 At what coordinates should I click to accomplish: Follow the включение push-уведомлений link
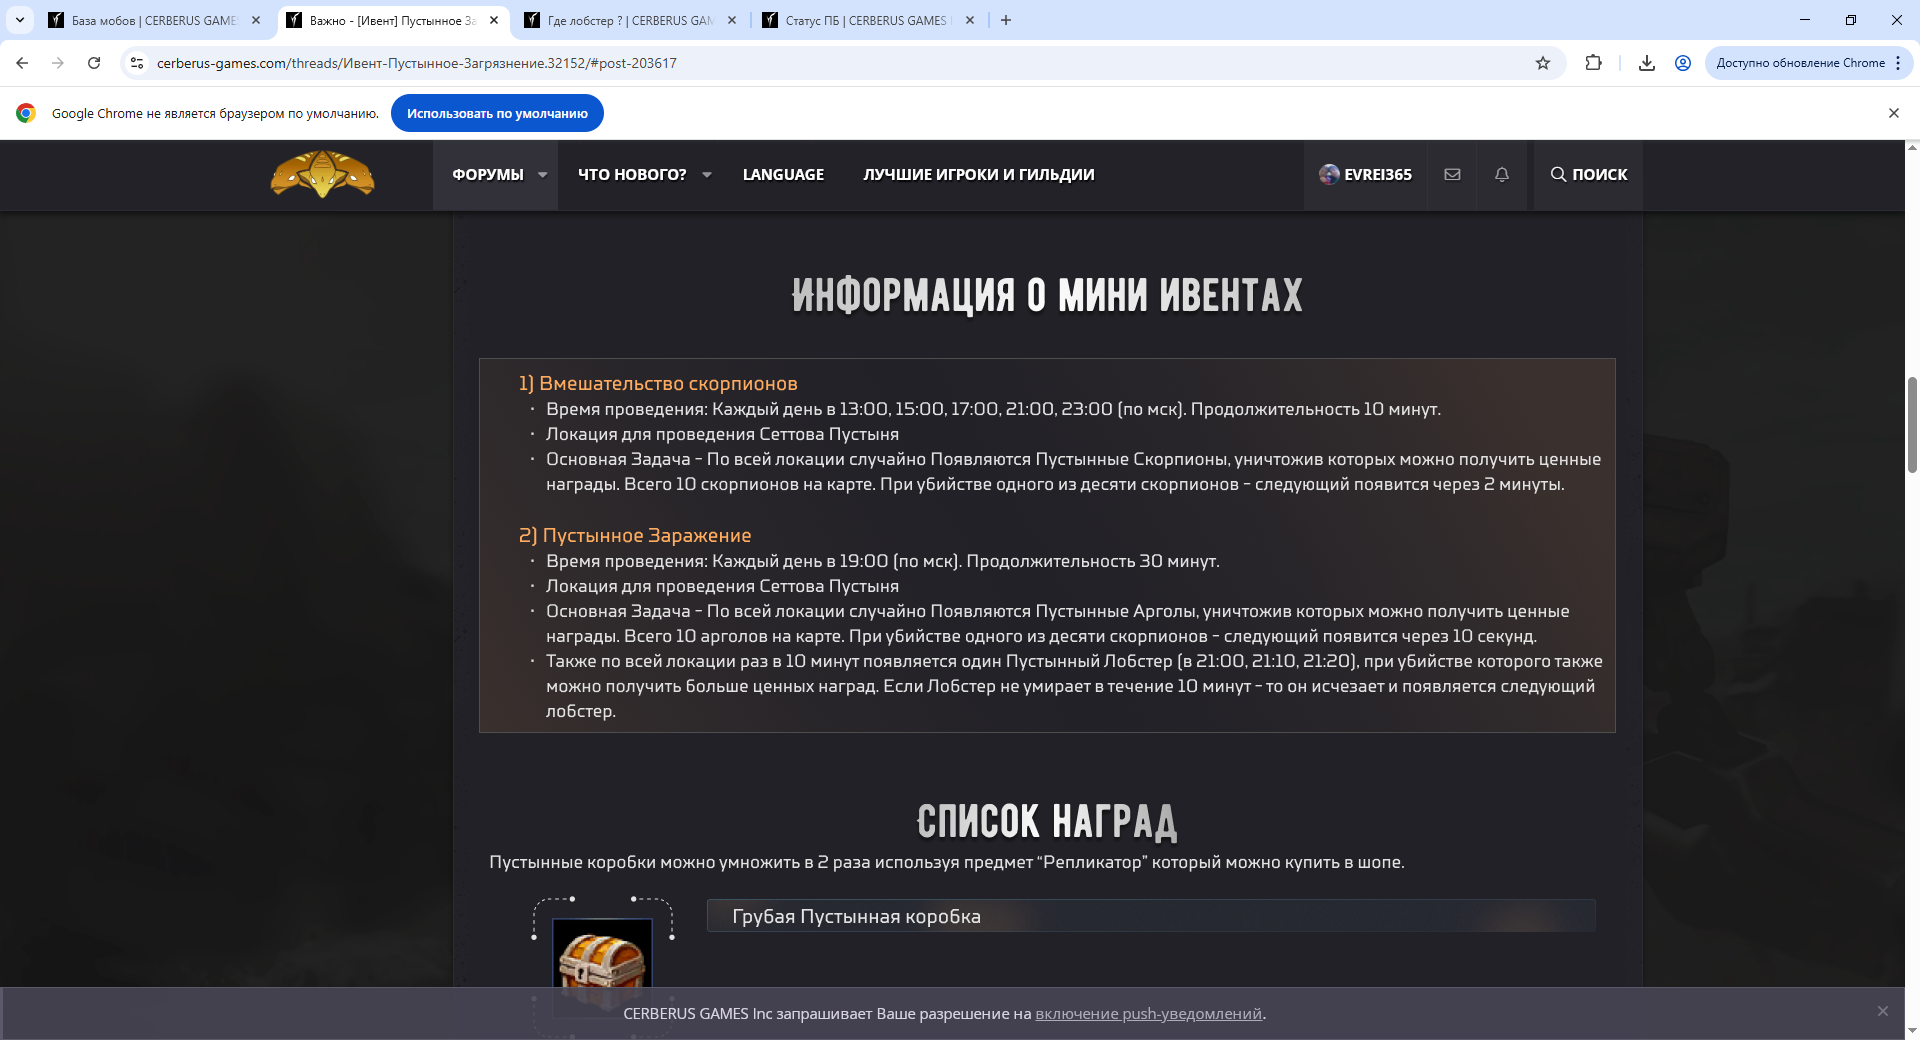tap(1148, 1013)
